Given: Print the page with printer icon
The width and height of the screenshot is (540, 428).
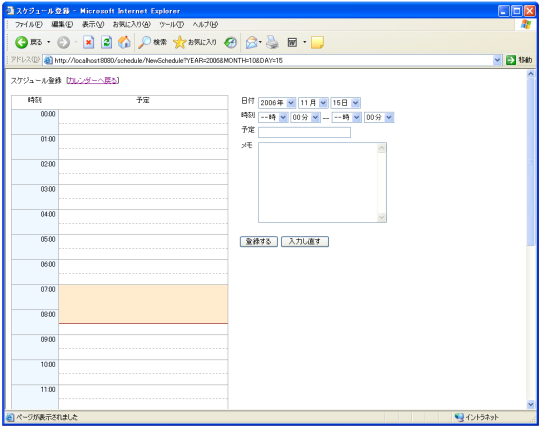Looking at the screenshot, I should [272, 42].
